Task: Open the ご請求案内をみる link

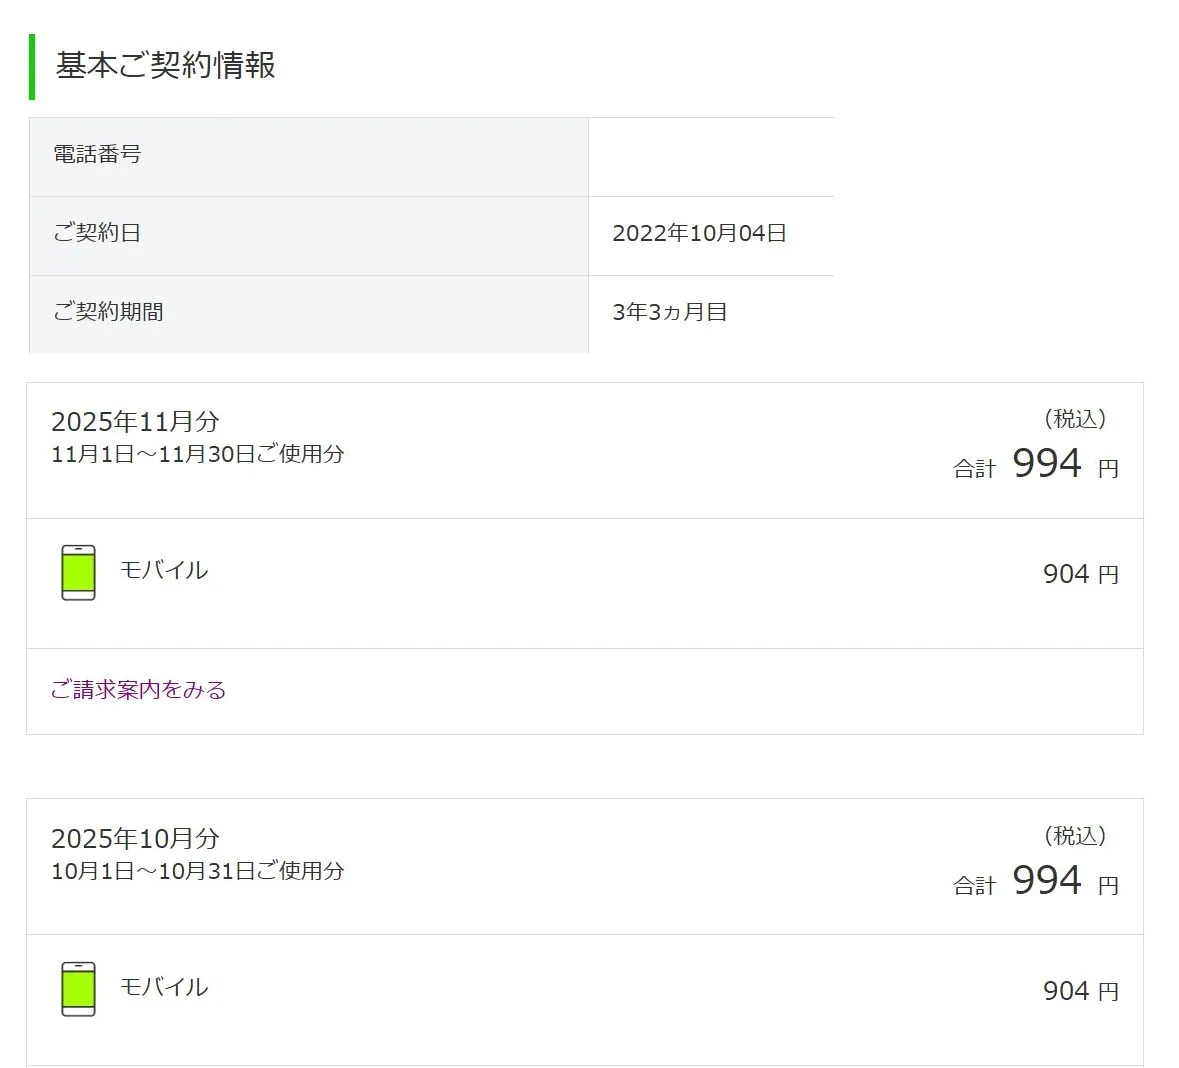Action: click(x=138, y=690)
